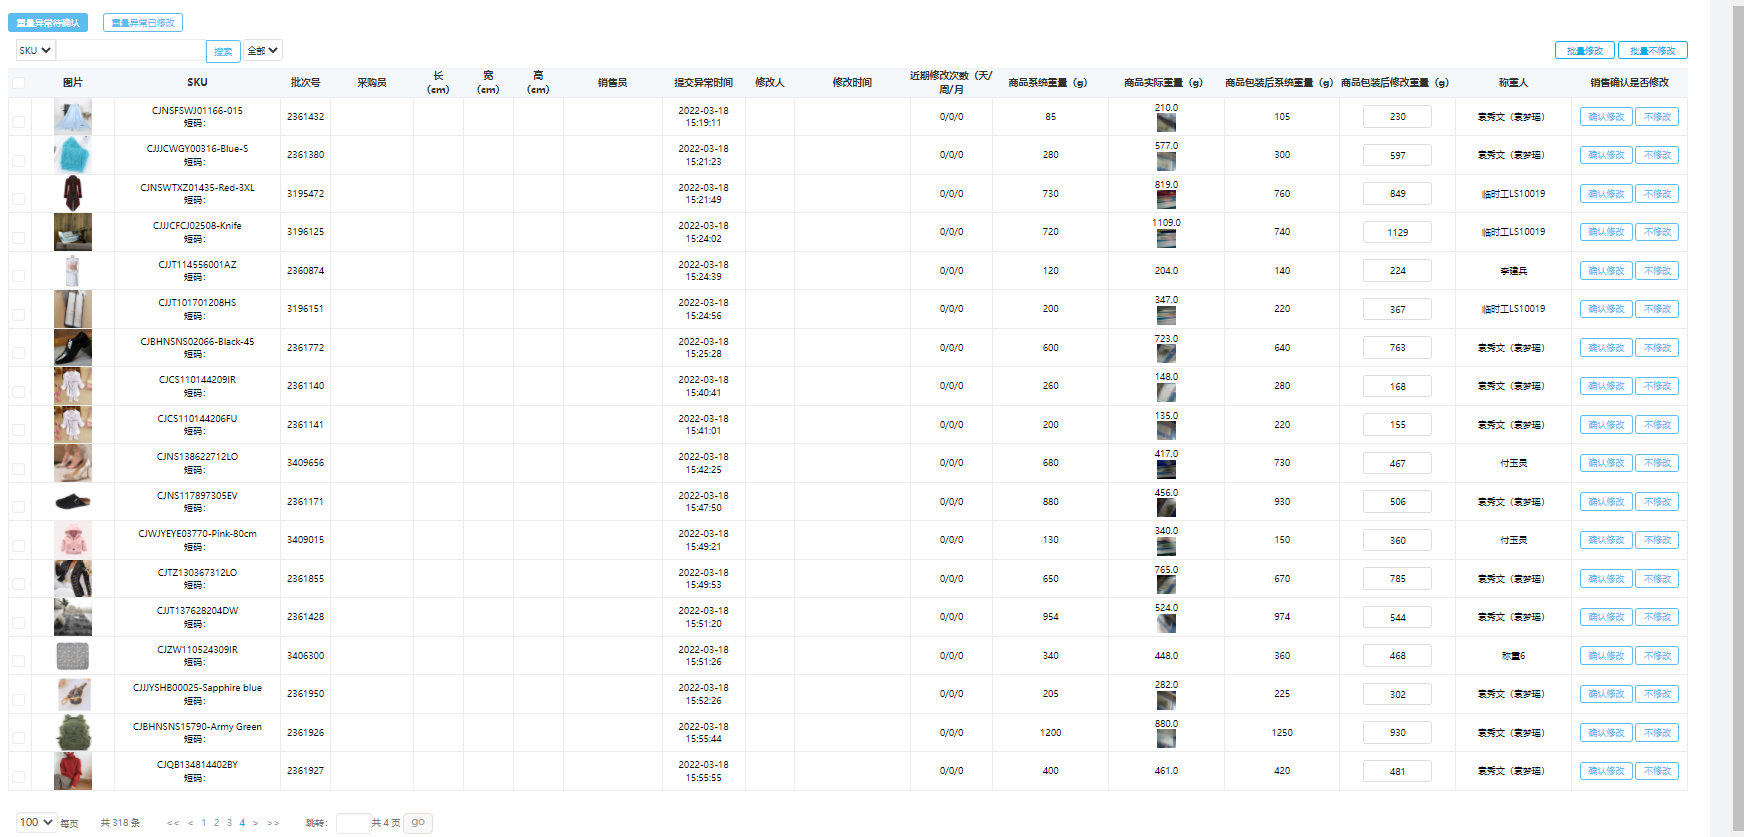The width and height of the screenshot is (1744, 837).
Task: Click the 批量修改 batch modify button
Action: [1585, 50]
